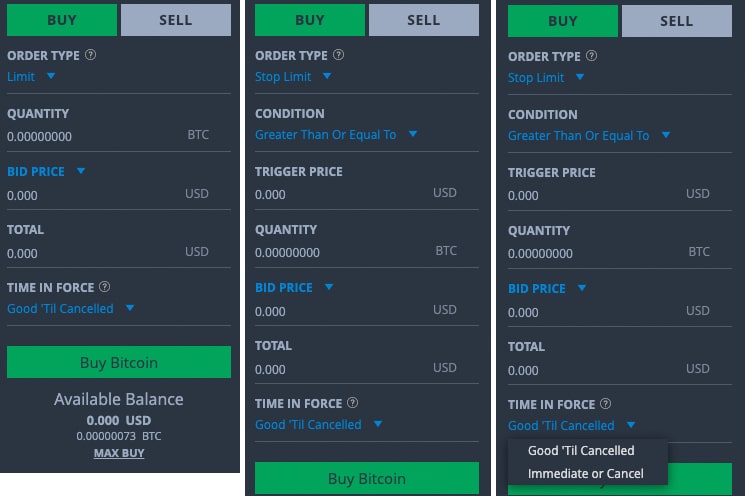Image resolution: width=745 pixels, height=496 pixels.
Task: Choose the Immediate or Cancel menu option
Action: point(585,473)
